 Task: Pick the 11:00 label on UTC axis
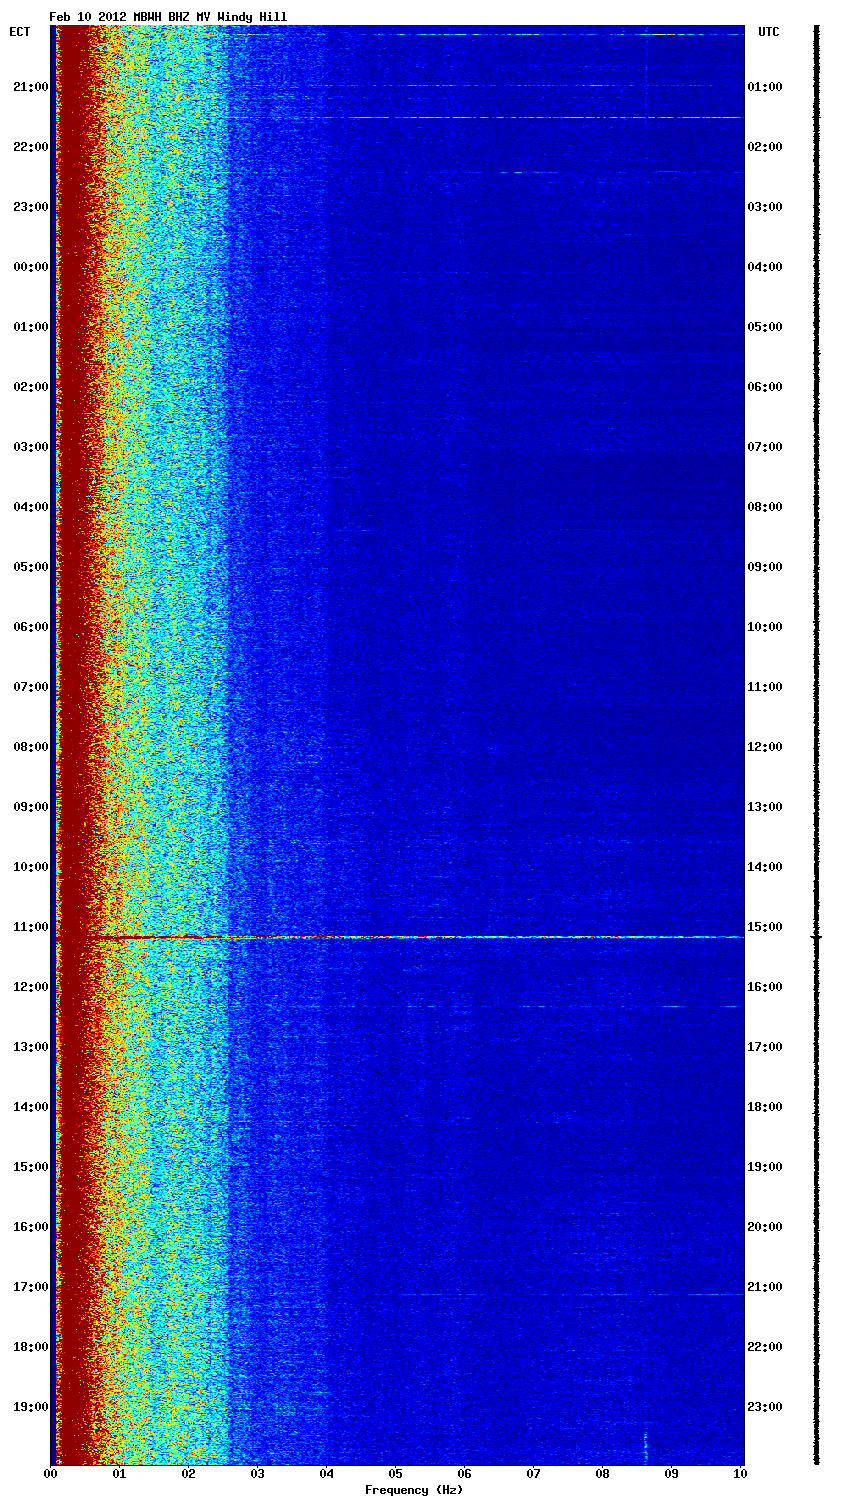coord(765,687)
